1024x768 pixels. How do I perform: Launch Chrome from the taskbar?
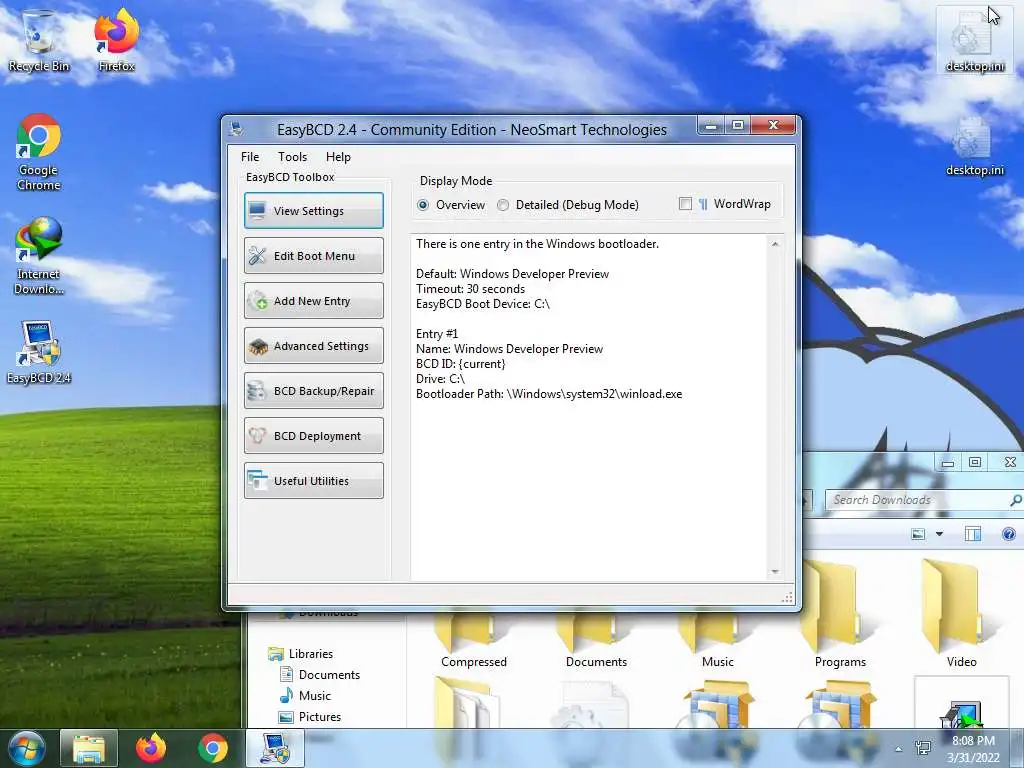point(212,748)
